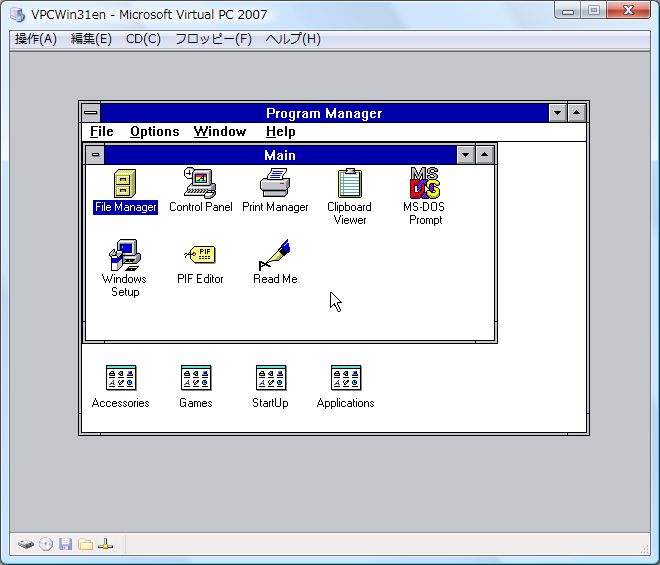Select the File Manager icon
Image resolution: width=660 pixels, height=565 pixels.
(x=125, y=184)
